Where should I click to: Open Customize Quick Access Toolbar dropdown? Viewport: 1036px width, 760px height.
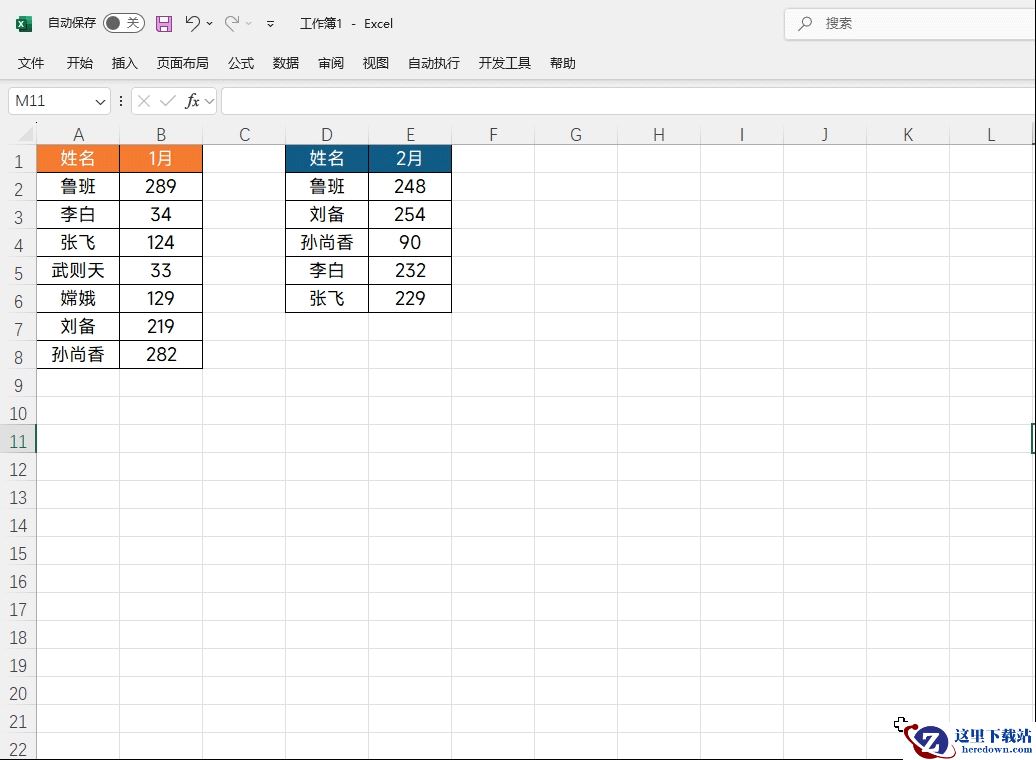(x=270, y=24)
